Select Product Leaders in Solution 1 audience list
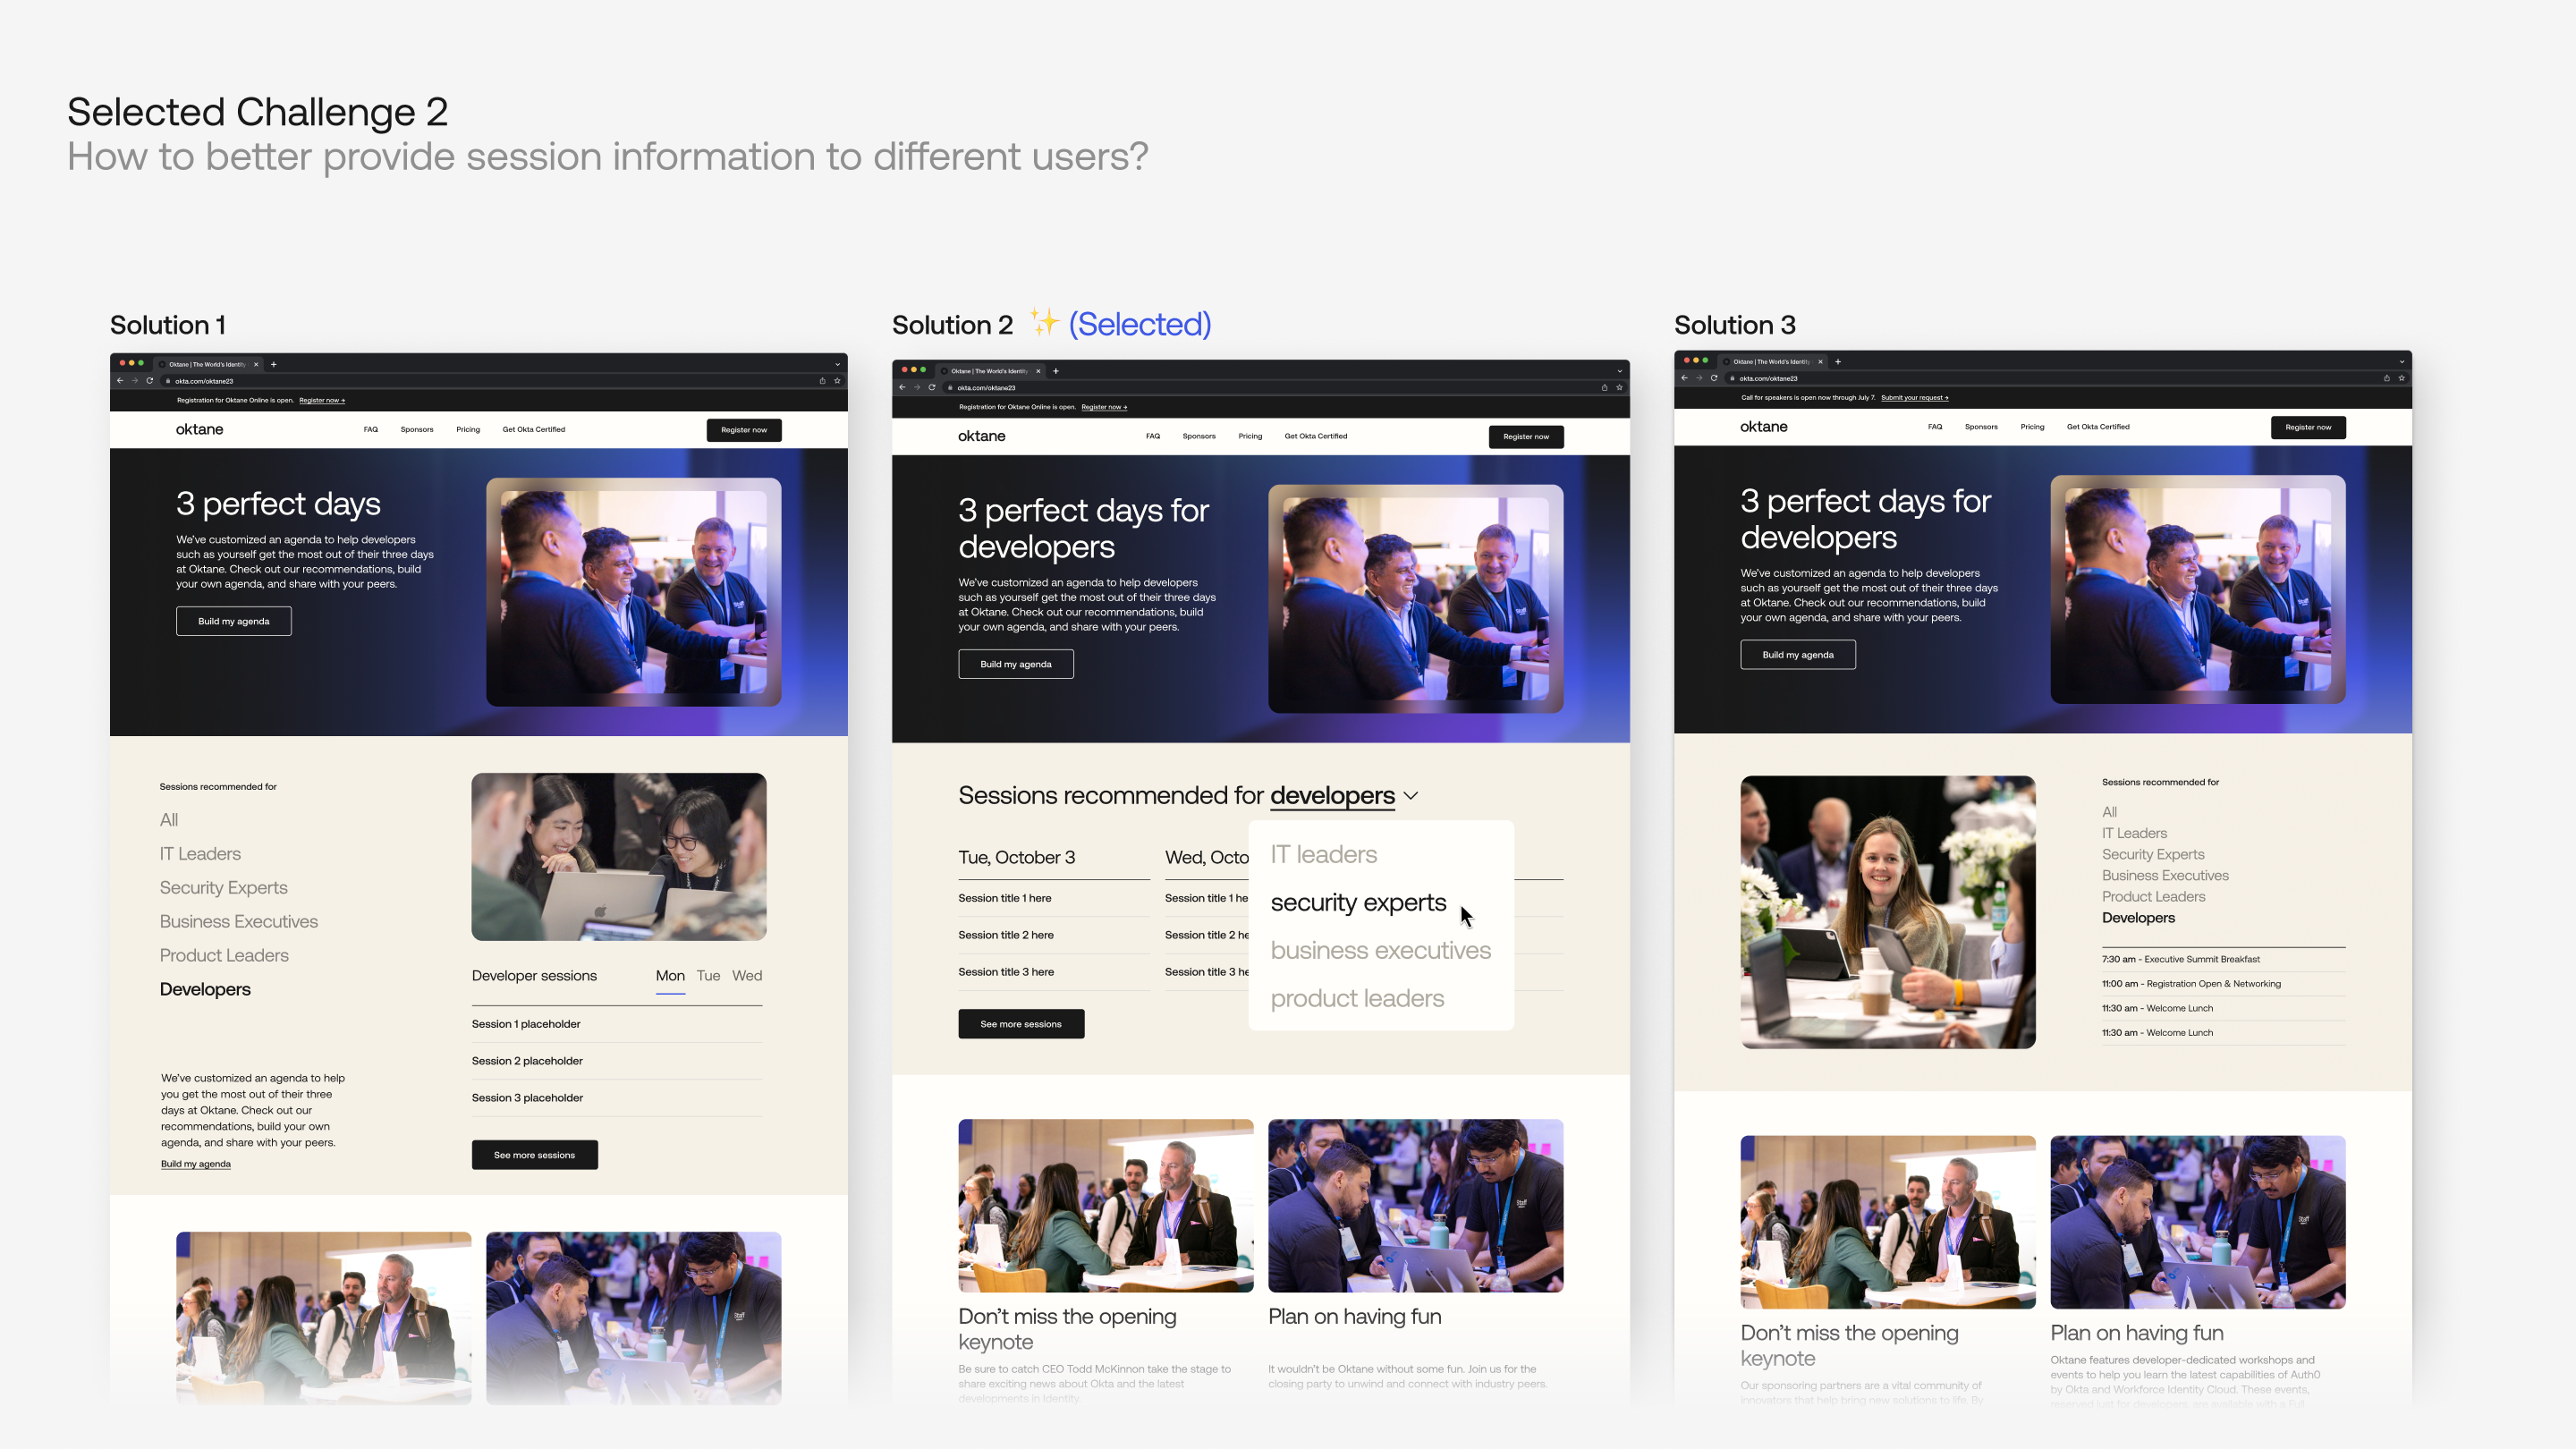The image size is (2576, 1449). coord(224,956)
